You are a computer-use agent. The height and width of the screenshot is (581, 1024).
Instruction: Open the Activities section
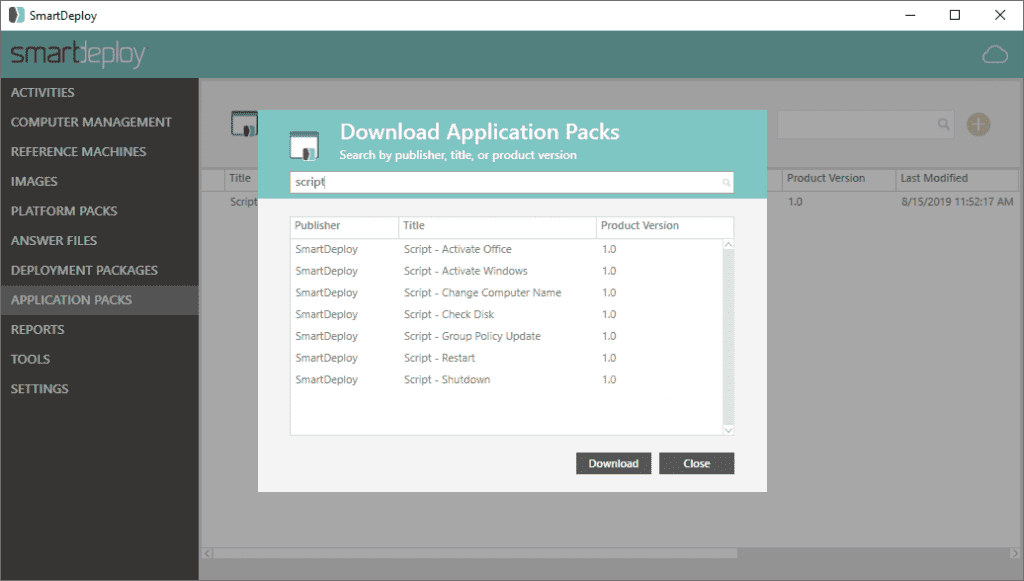coord(42,93)
